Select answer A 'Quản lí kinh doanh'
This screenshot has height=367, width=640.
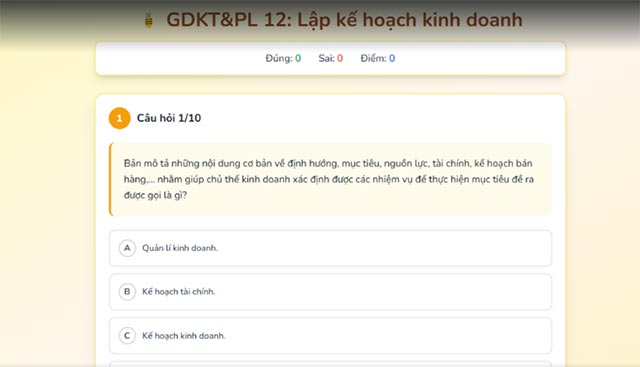coord(330,248)
